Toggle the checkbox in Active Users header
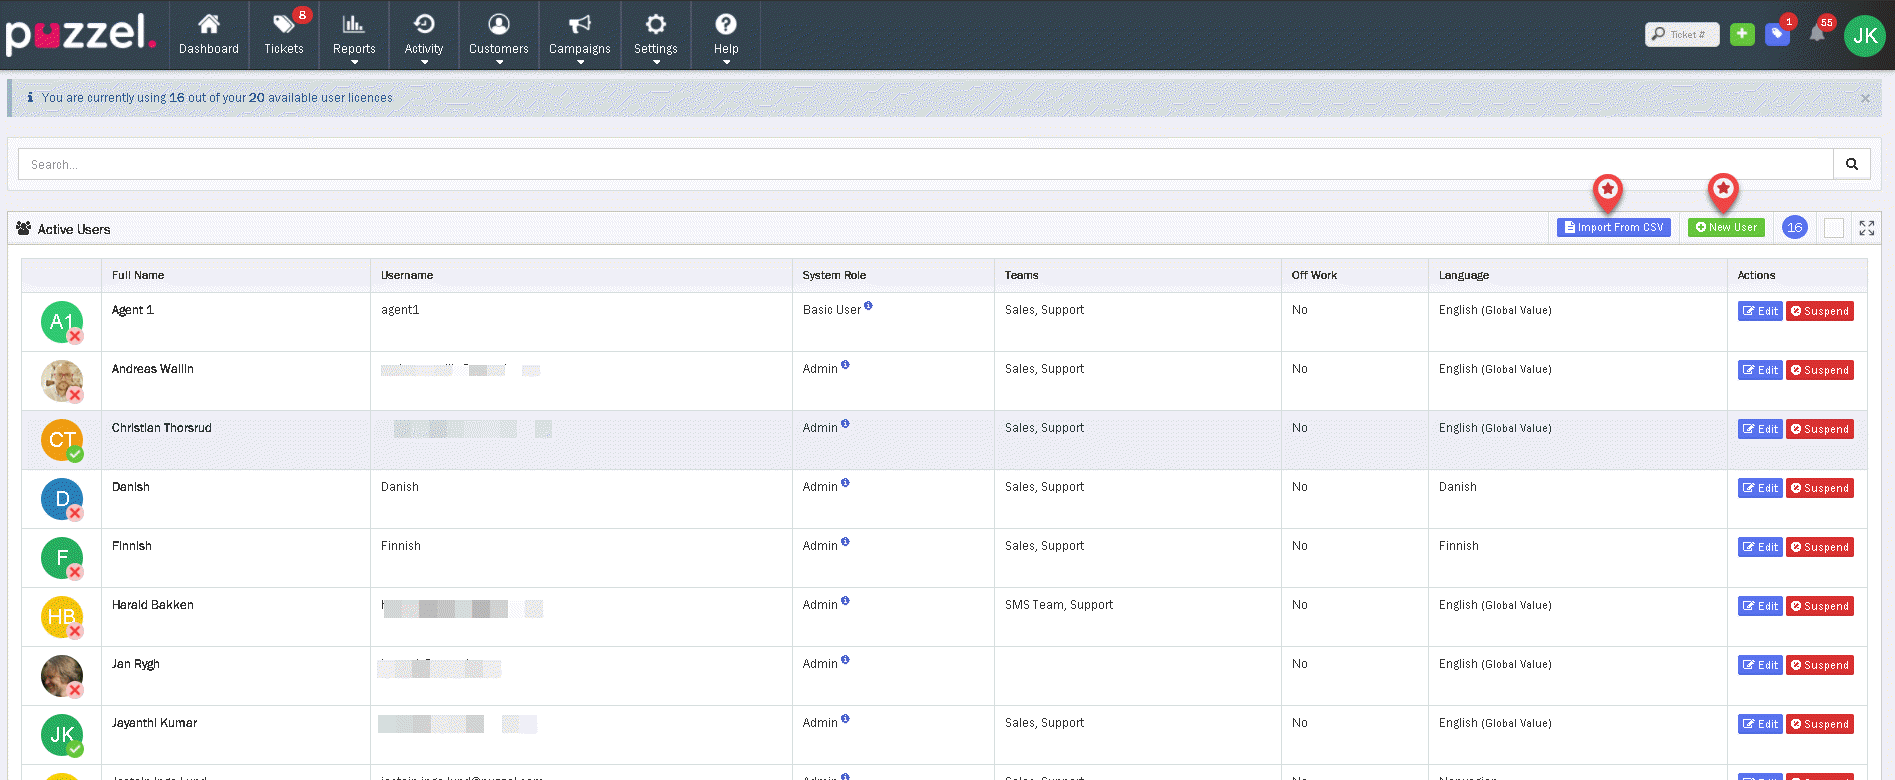The height and width of the screenshot is (780, 1895). coord(1833,228)
